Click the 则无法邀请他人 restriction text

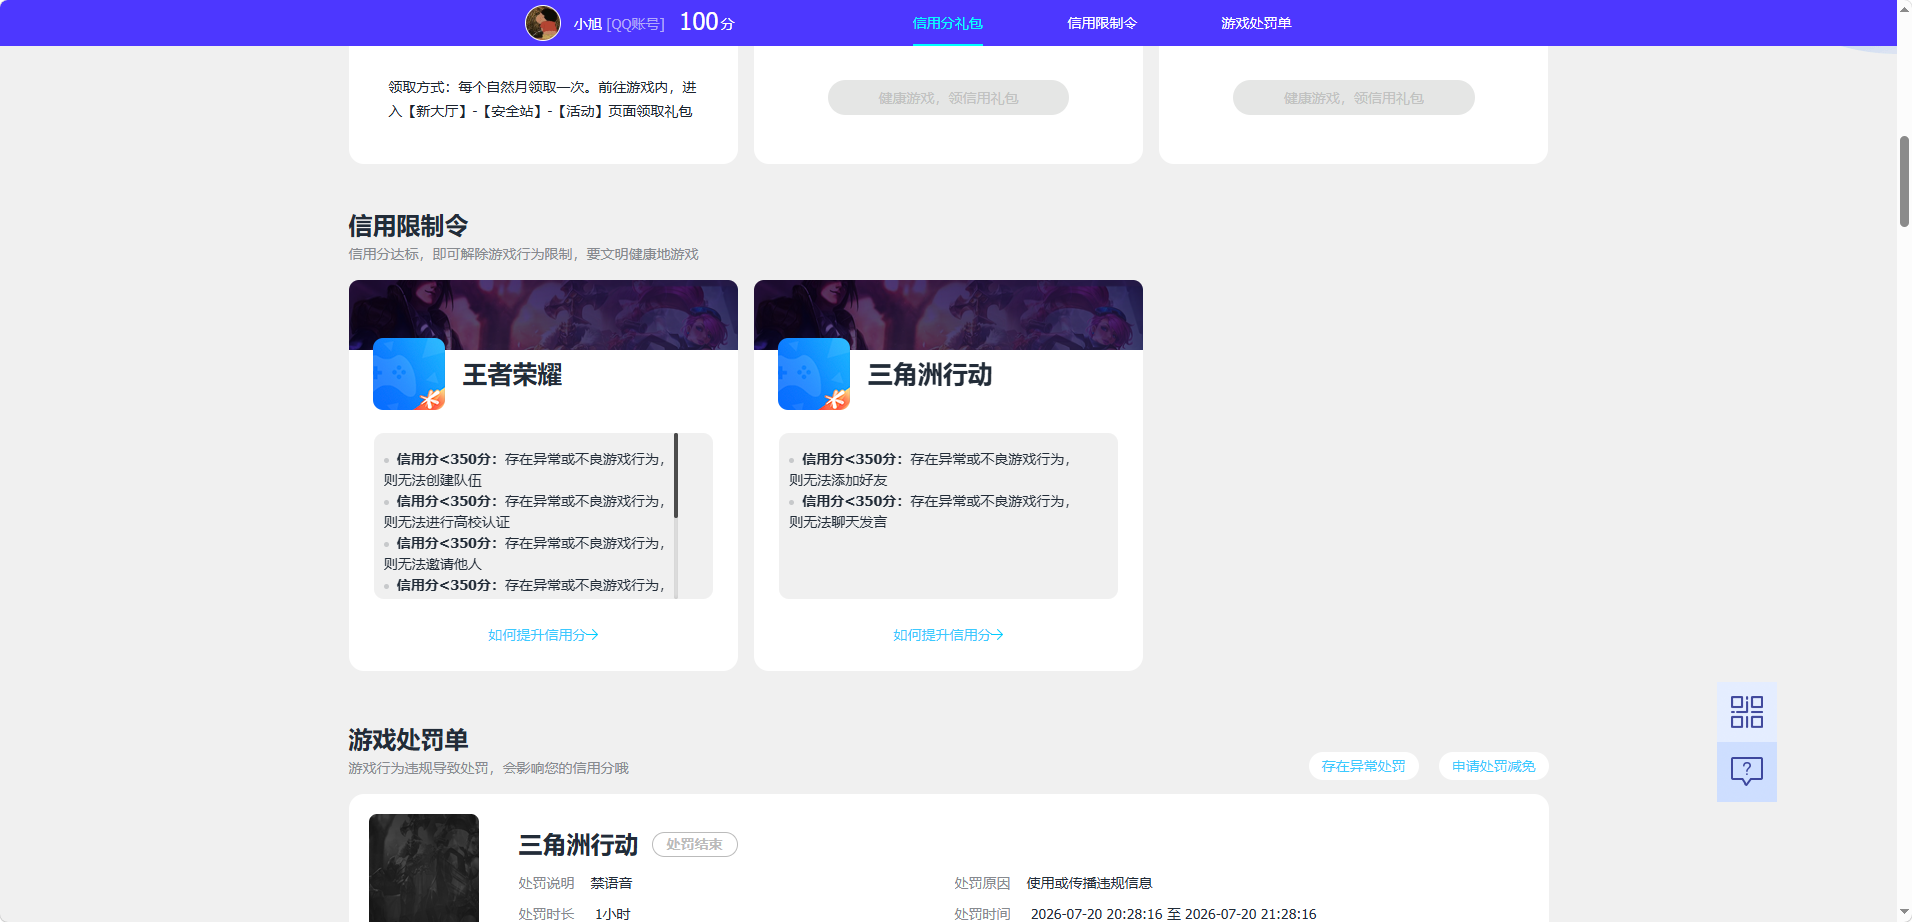click(433, 564)
